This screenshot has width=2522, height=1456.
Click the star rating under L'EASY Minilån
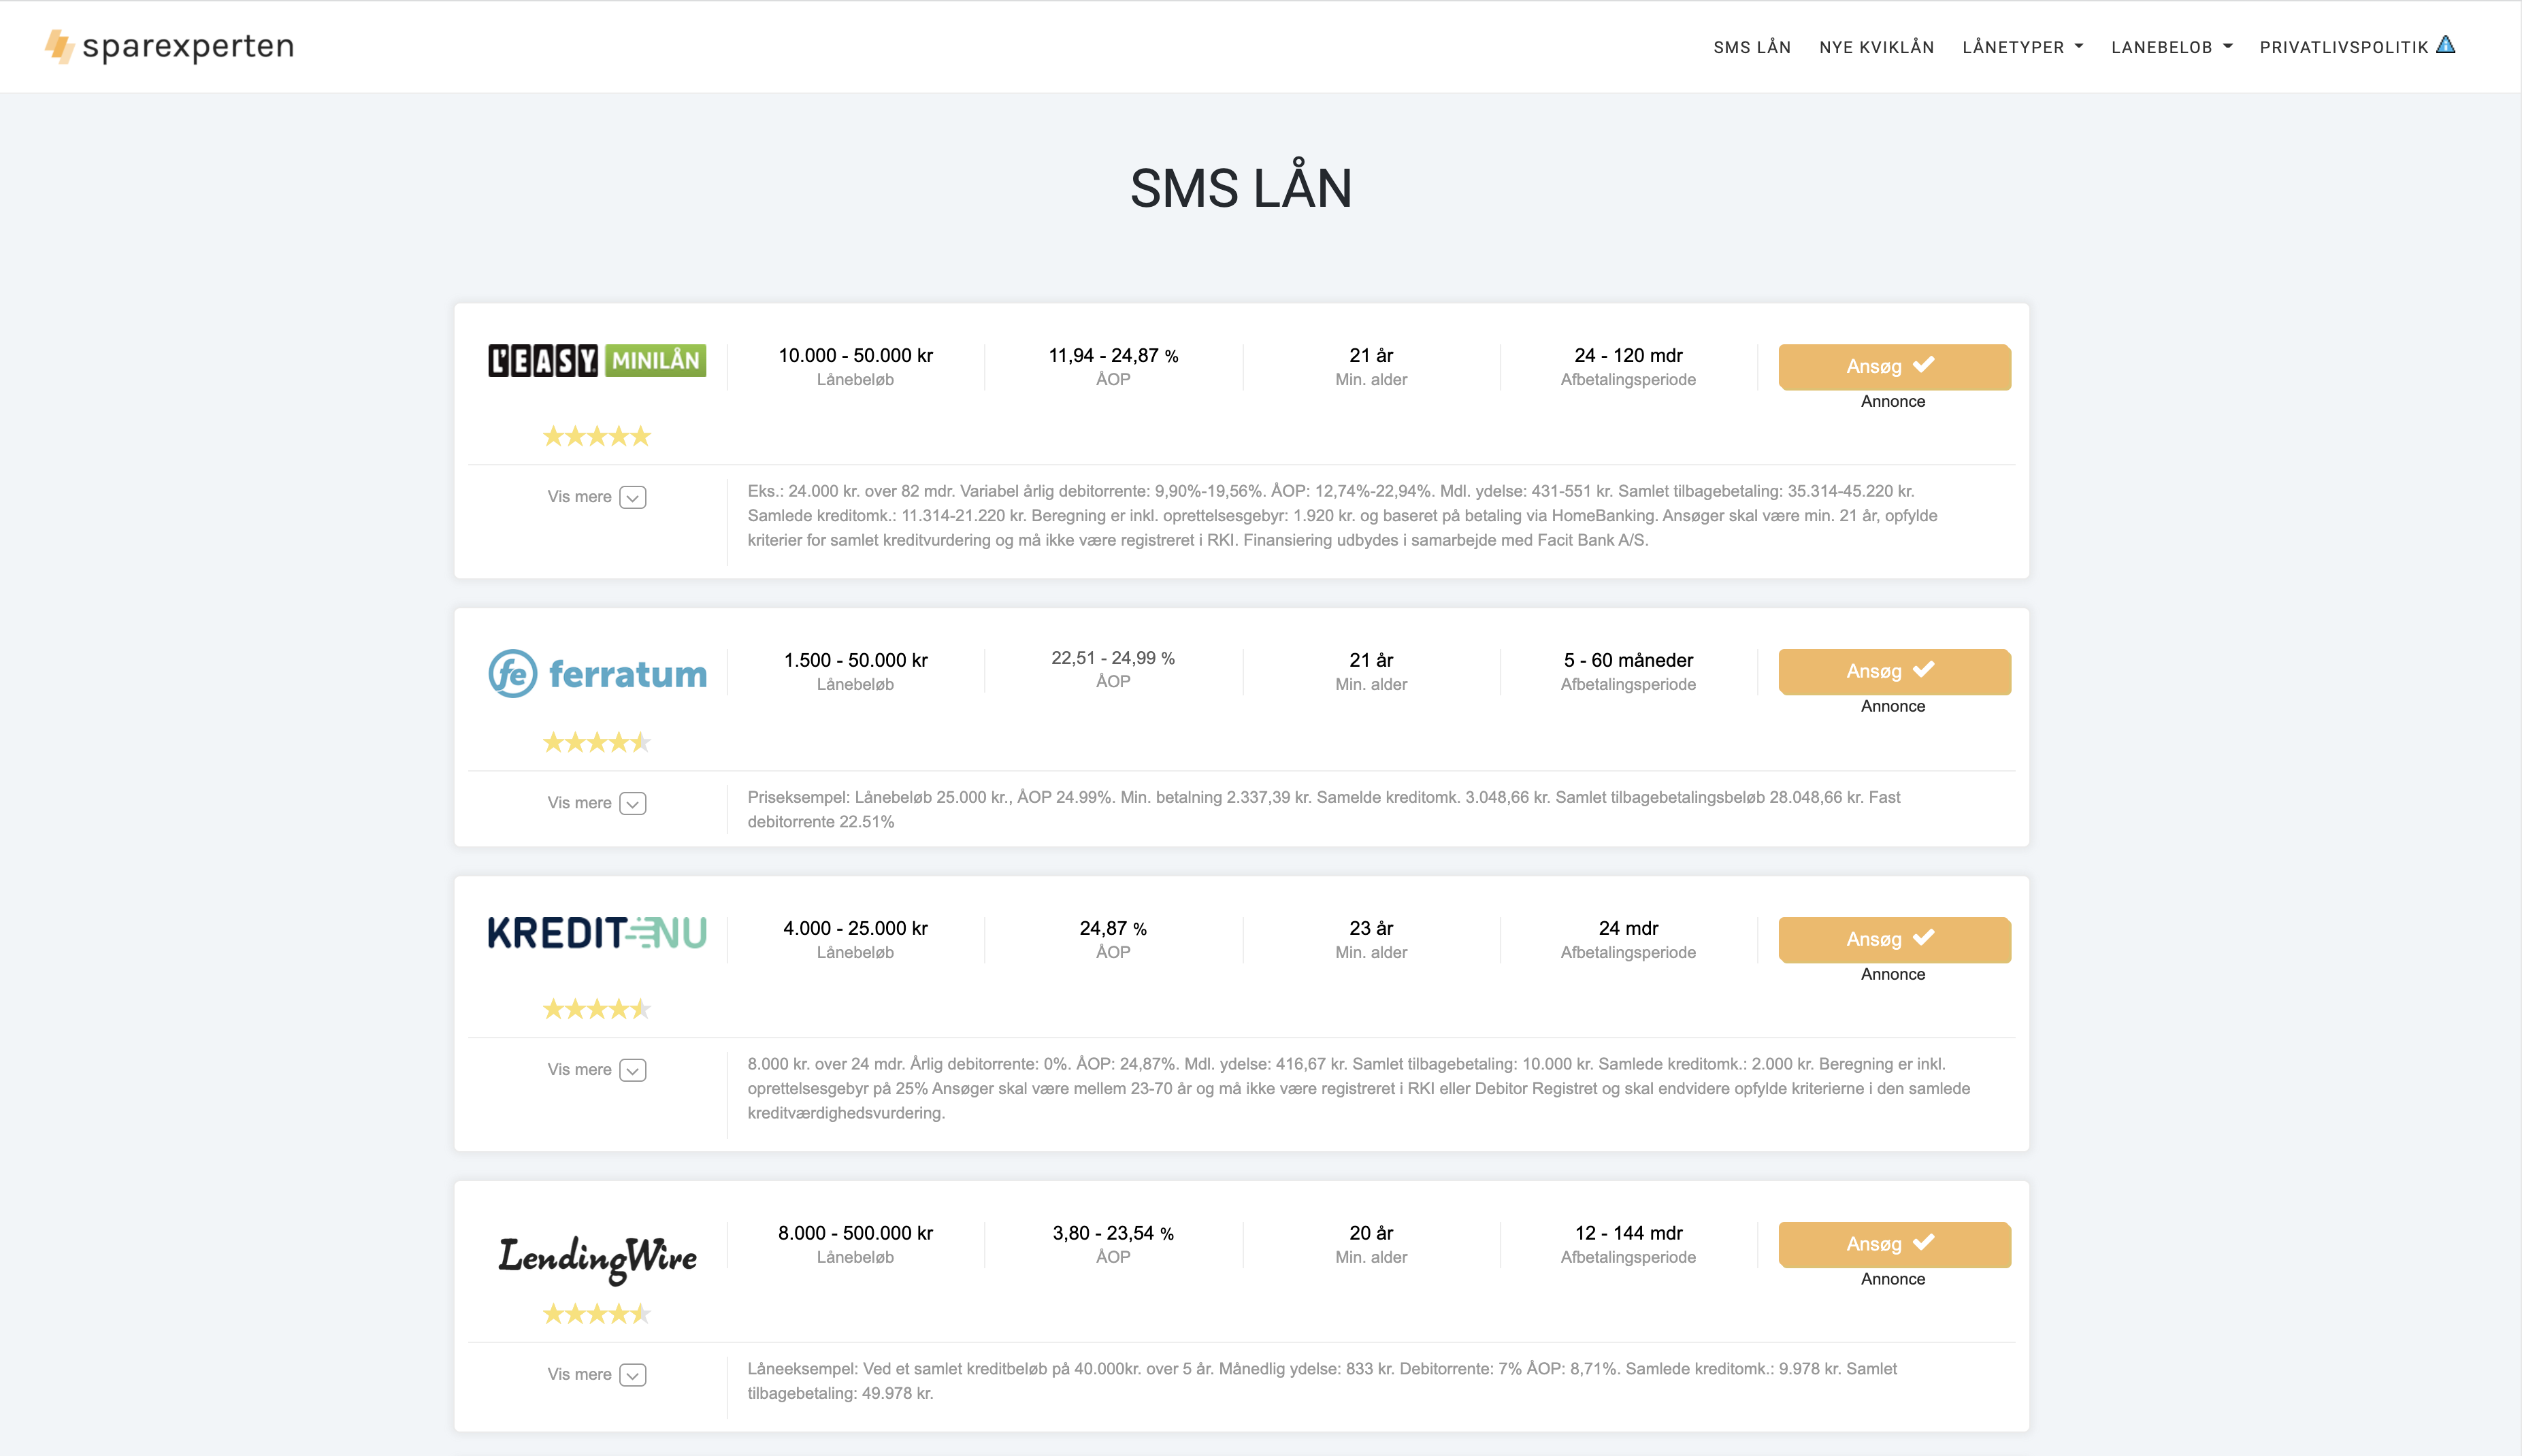[597, 436]
